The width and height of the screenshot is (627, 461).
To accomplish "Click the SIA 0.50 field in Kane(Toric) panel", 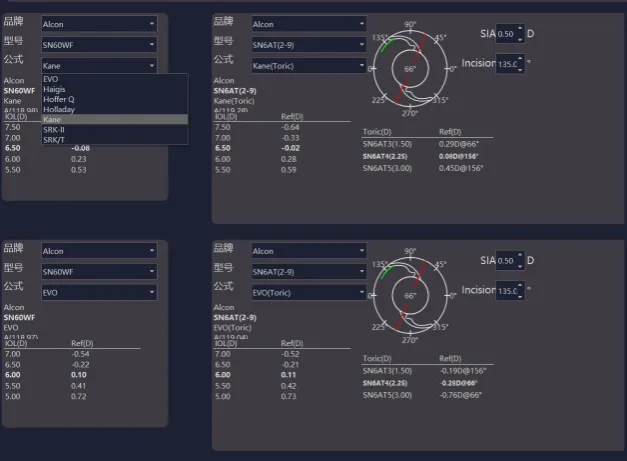I will click(x=508, y=34).
